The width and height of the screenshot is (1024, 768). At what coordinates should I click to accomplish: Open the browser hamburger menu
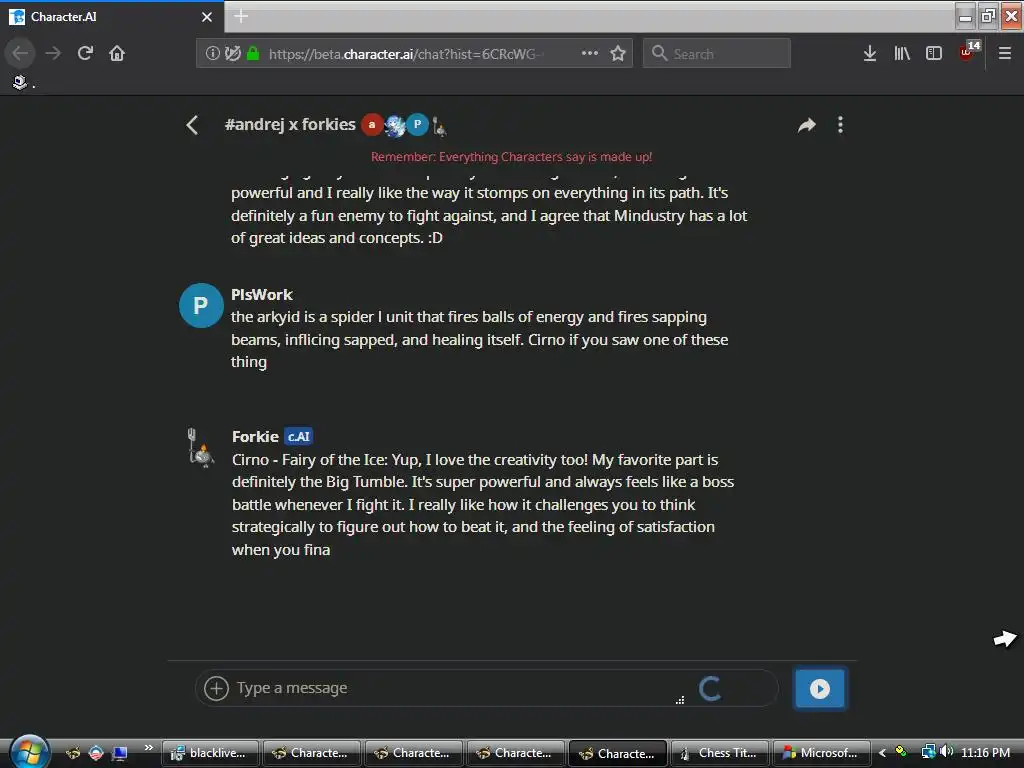click(x=1004, y=53)
